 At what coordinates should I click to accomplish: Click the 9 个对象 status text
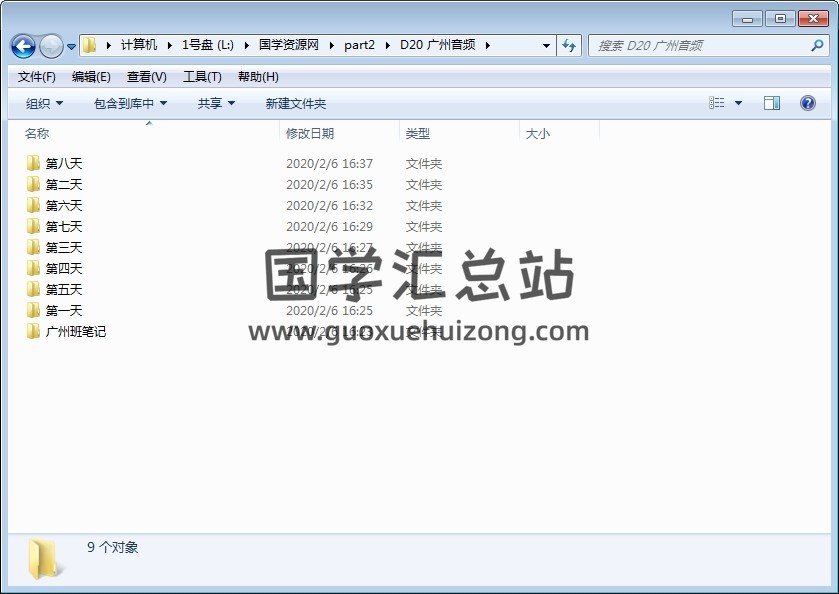tap(112, 547)
